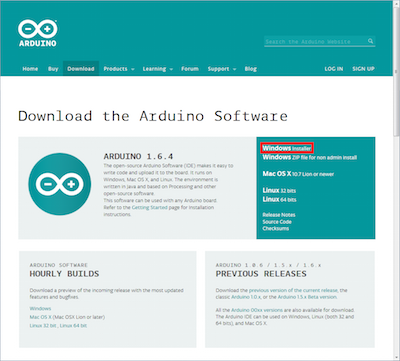400x361 pixels.
Task: Download Mac OS X 10.7 Lion or newer
Action: (298, 174)
